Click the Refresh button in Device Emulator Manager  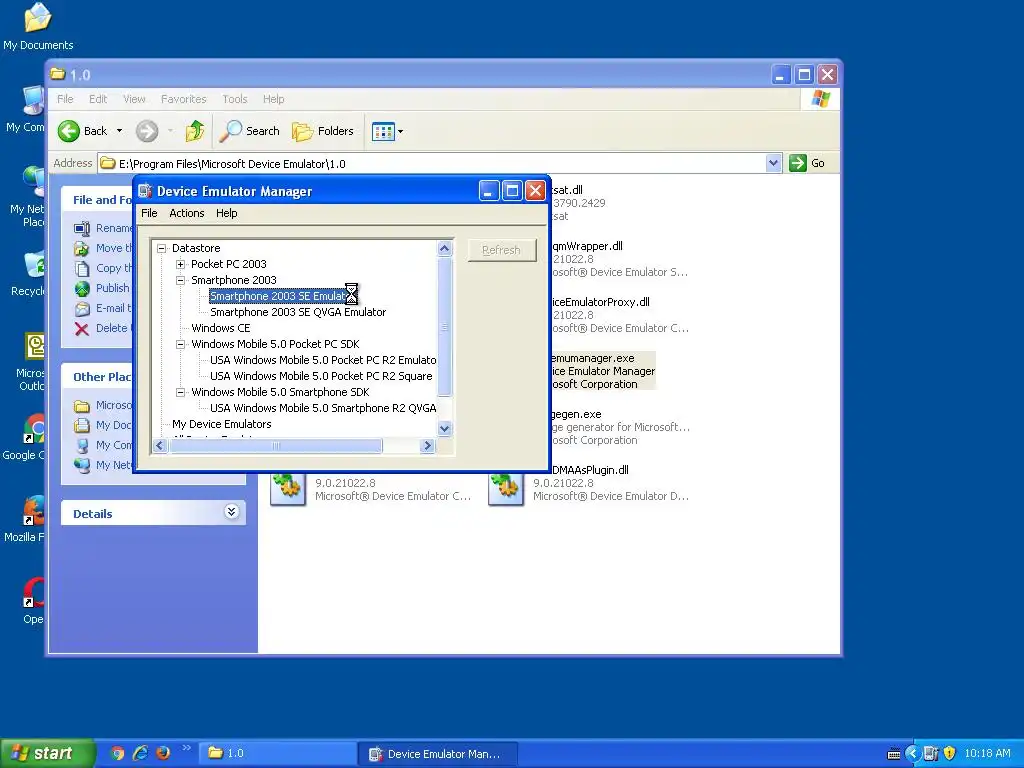tap(502, 250)
